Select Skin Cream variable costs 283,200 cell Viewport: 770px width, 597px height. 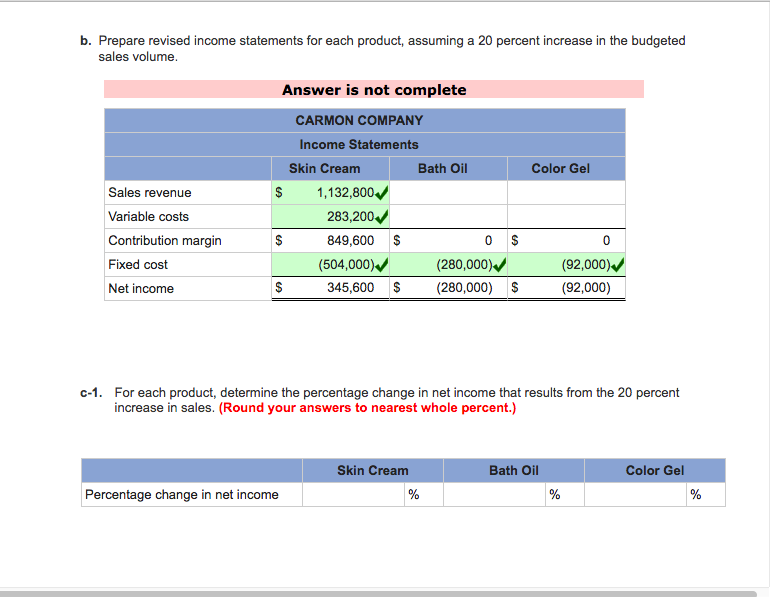pyautogui.click(x=330, y=217)
